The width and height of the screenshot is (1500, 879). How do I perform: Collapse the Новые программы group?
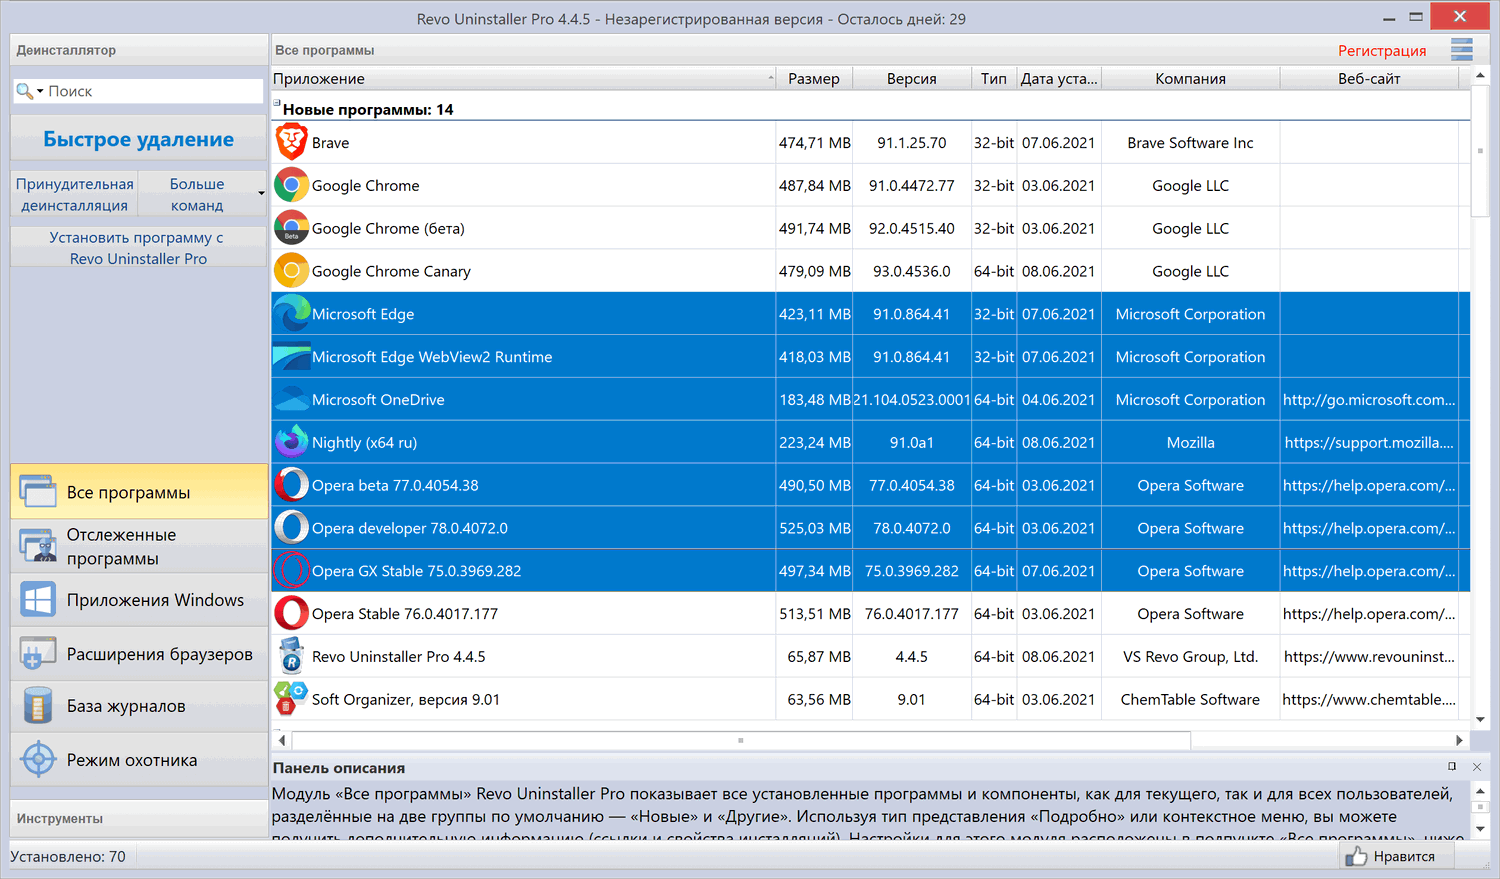(x=277, y=103)
